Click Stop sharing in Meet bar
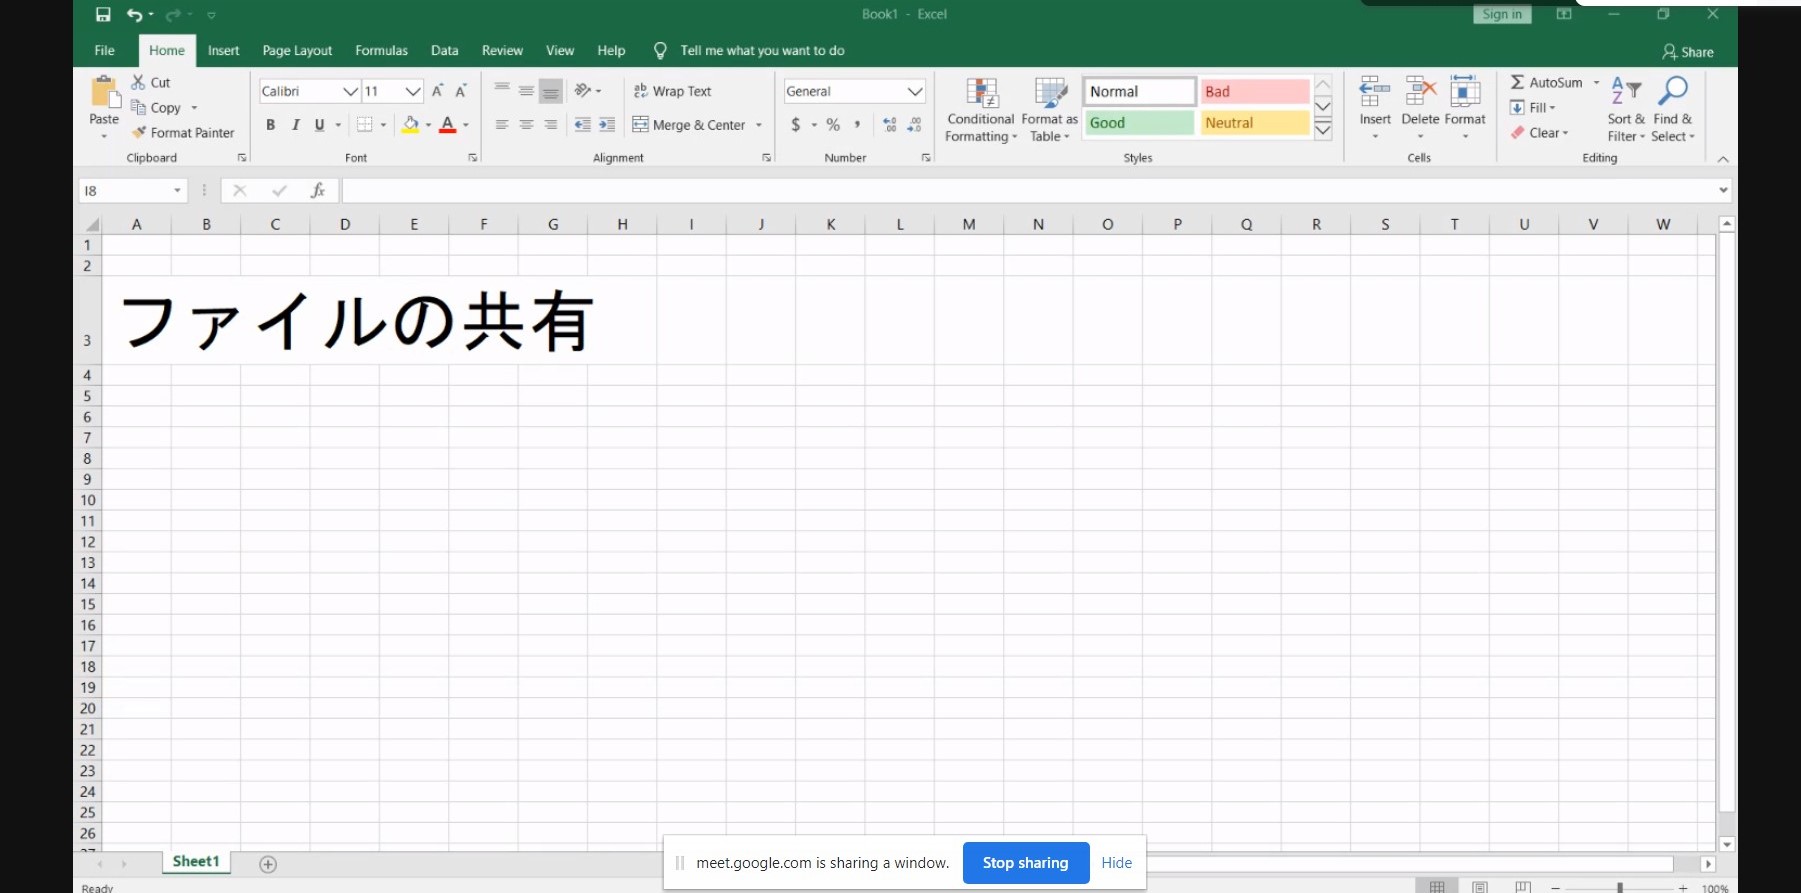This screenshot has height=893, width=1801. [1025, 862]
